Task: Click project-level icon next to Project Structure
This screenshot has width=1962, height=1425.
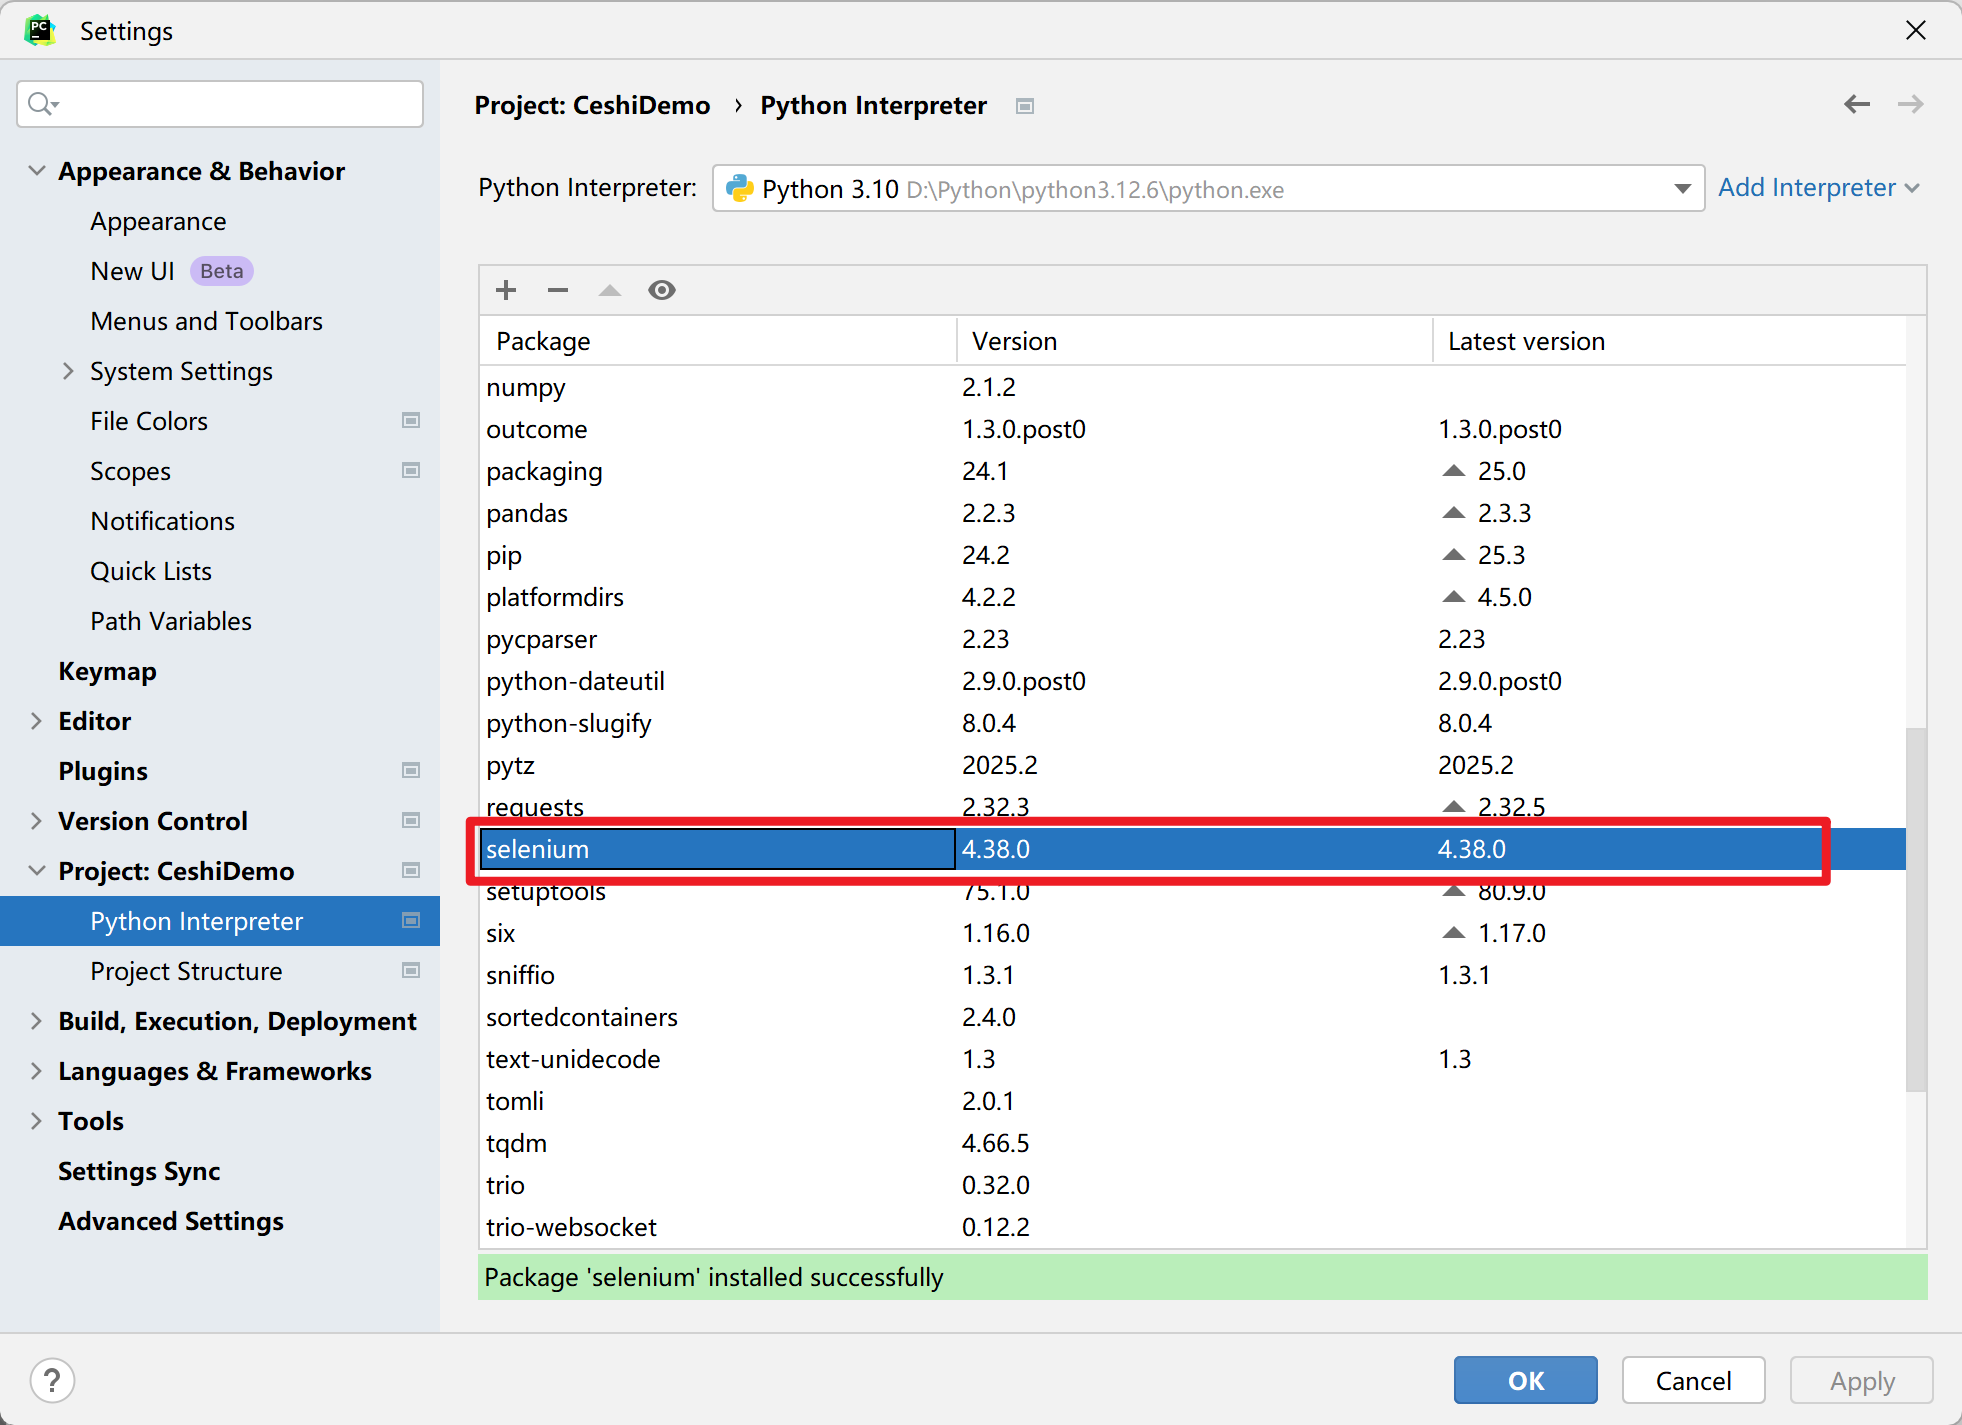Action: 411,971
